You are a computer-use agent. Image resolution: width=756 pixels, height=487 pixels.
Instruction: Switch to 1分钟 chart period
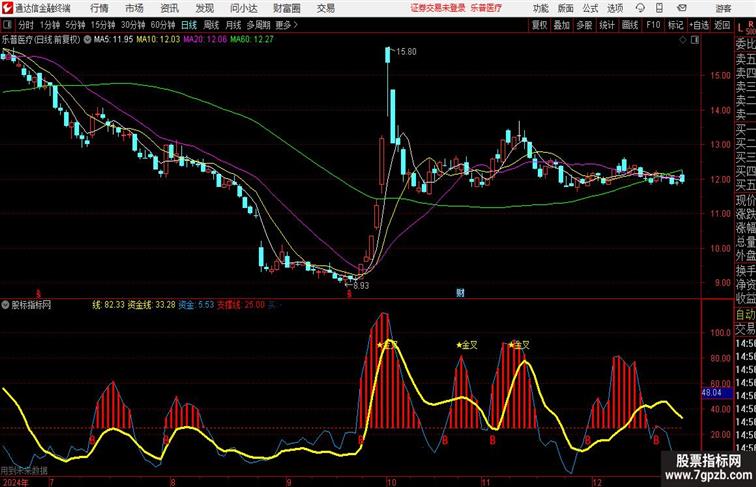click(x=50, y=25)
